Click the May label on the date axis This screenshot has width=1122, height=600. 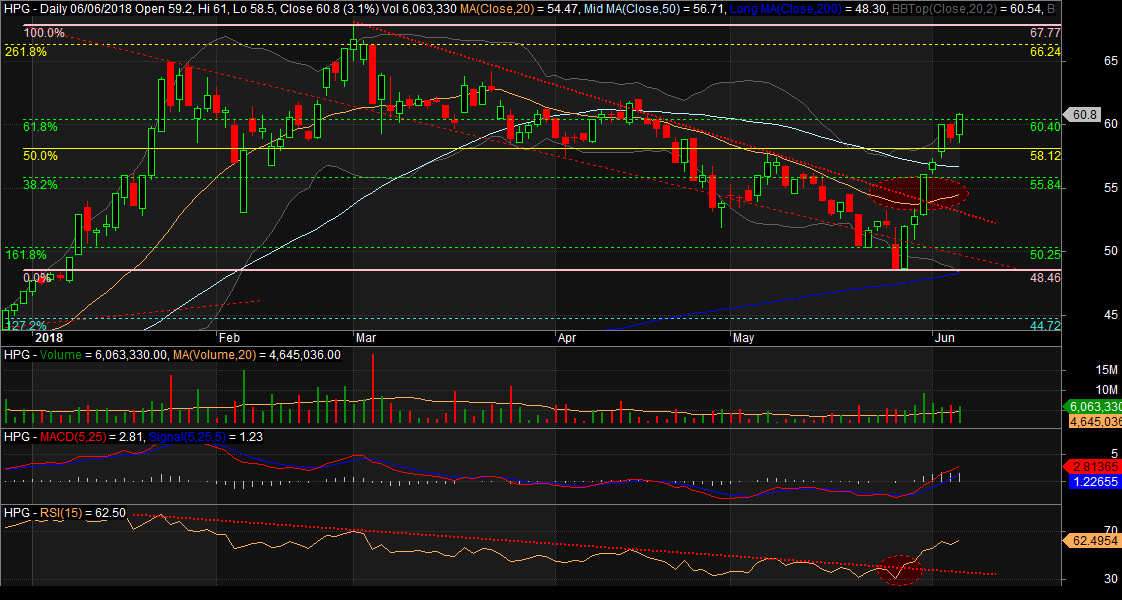tap(743, 338)
